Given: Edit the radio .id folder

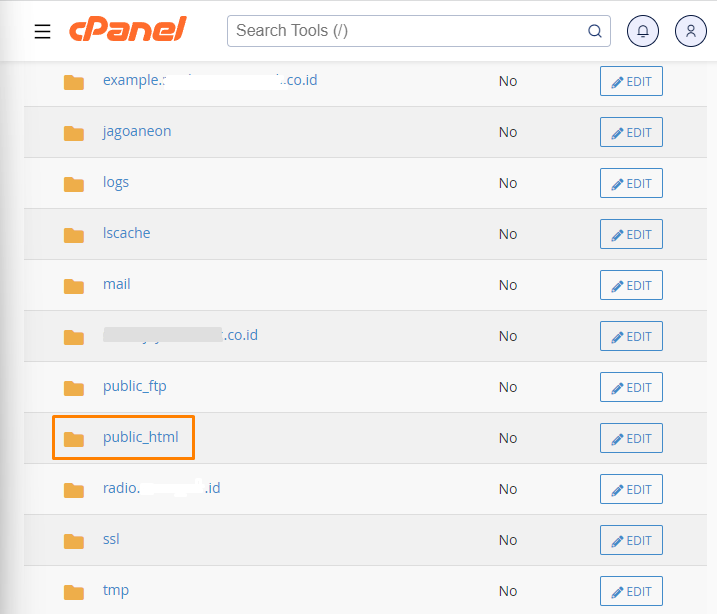Looking at the screenshot, I should point(631,489).
